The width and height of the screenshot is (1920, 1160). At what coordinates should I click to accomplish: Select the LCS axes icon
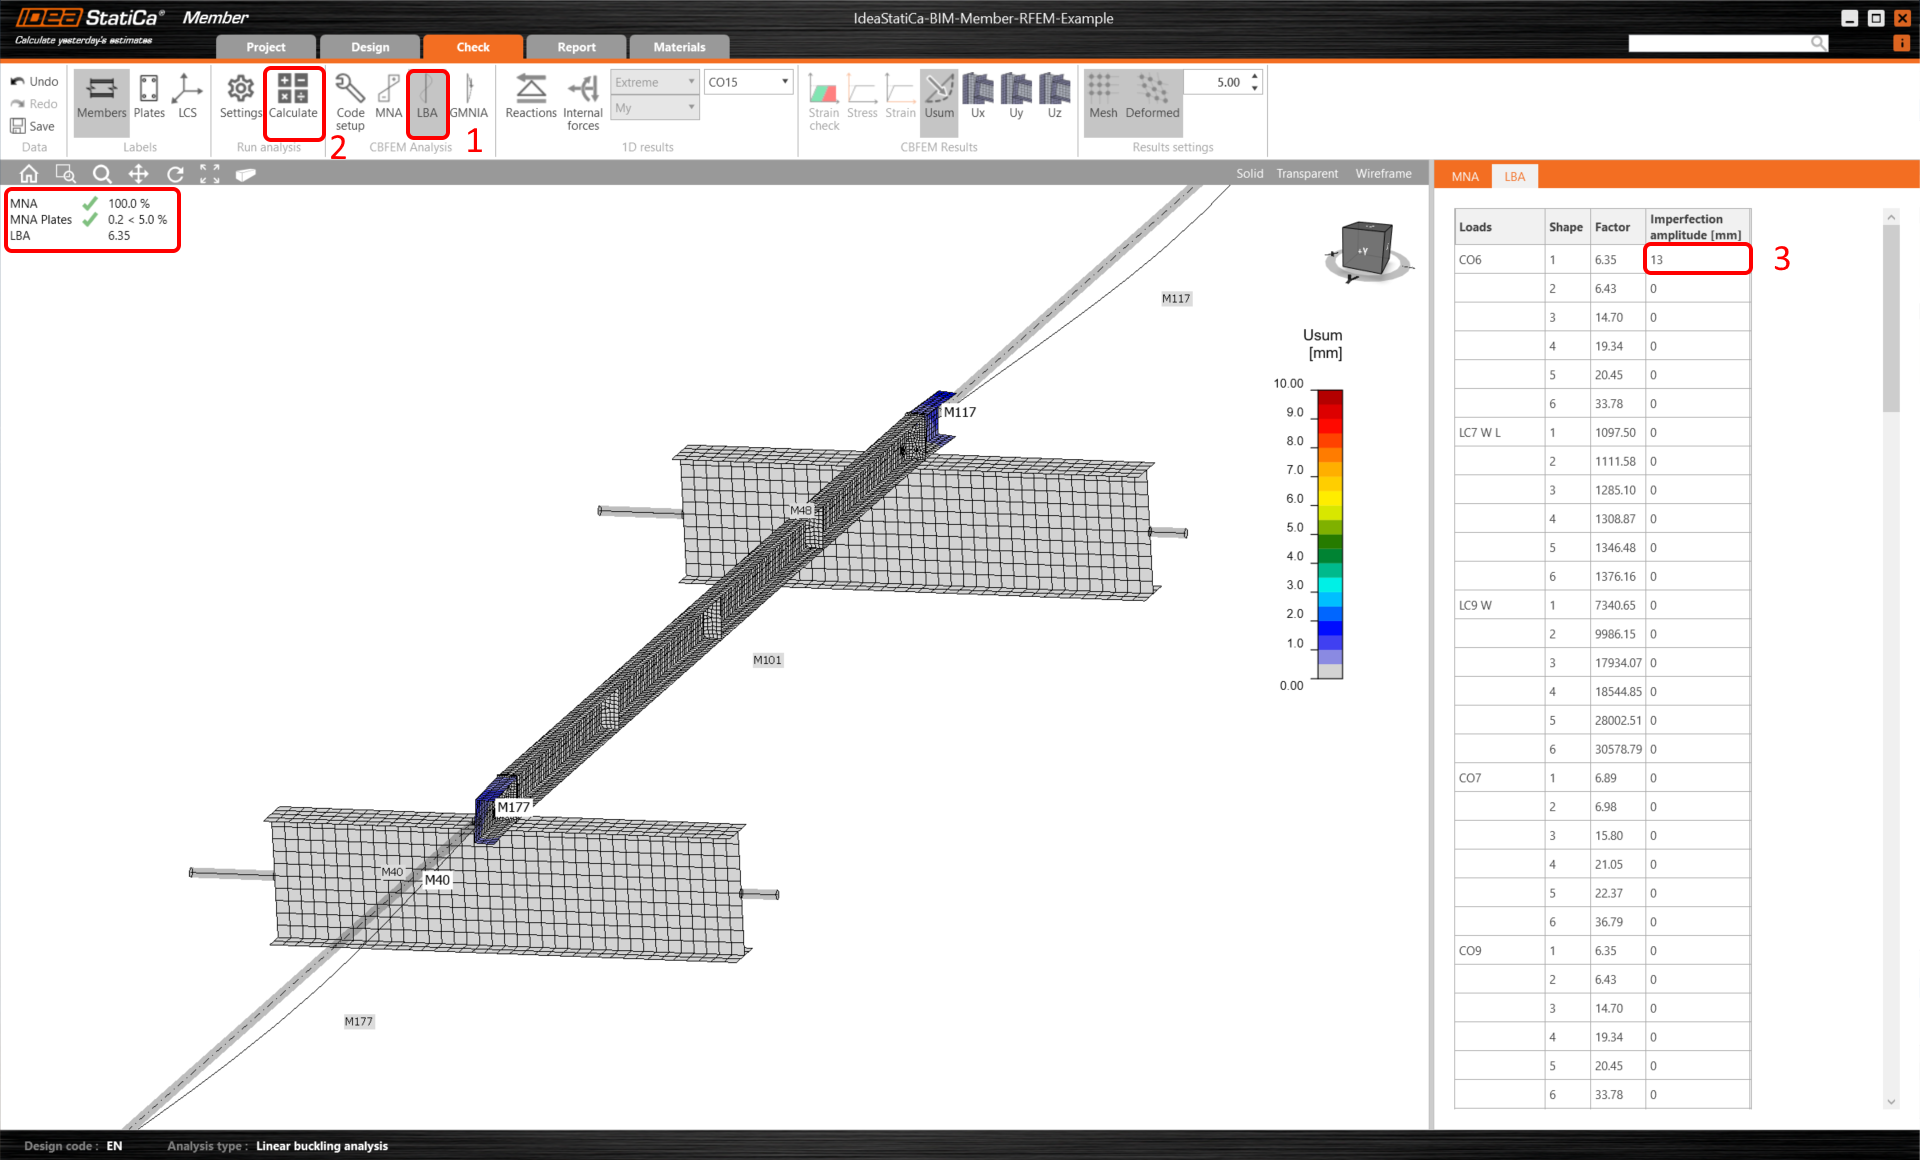coord(186,98)
